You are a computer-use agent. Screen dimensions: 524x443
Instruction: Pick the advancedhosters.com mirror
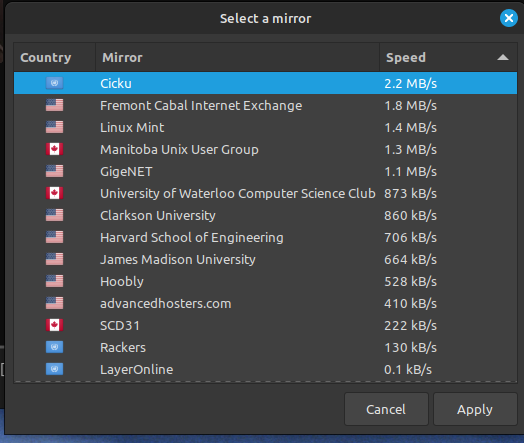coord(265,303)
